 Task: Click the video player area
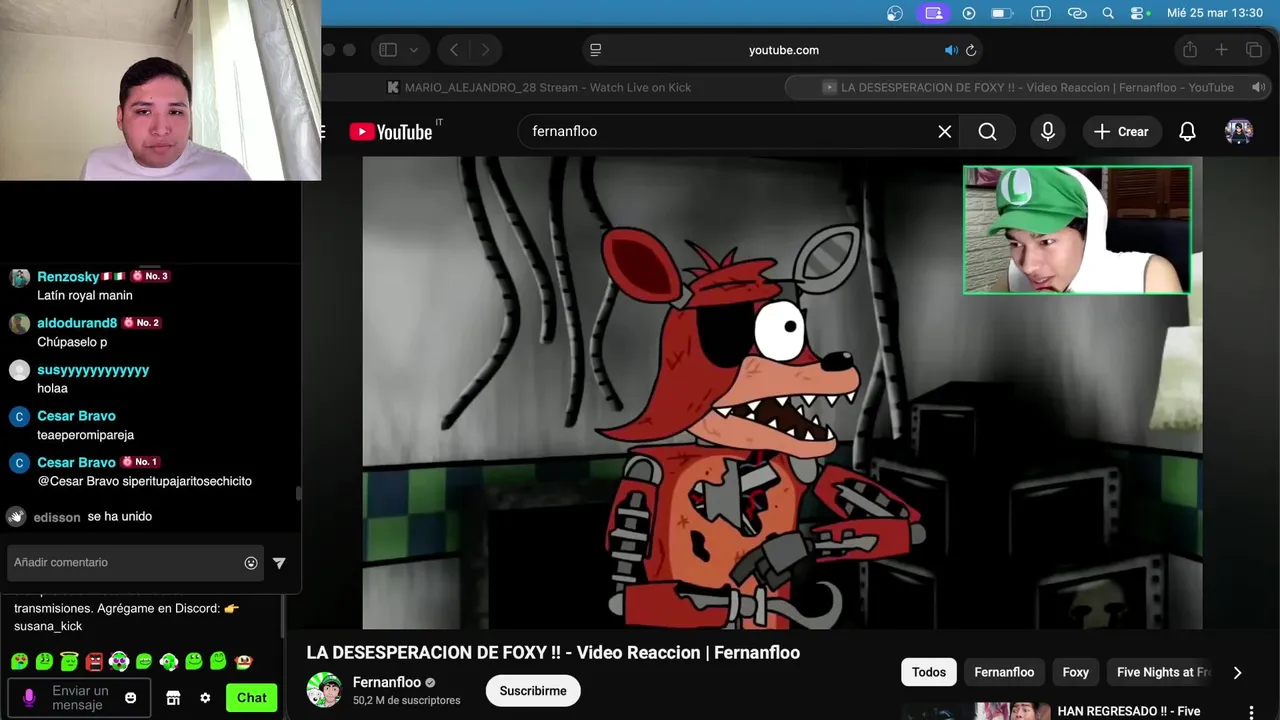tap(782, 392)
